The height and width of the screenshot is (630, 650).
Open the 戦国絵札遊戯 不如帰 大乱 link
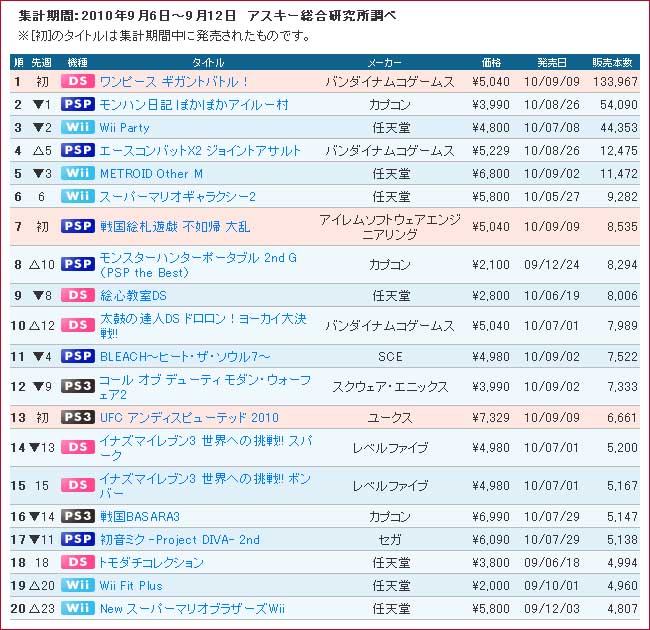click(x=175, y=227)
